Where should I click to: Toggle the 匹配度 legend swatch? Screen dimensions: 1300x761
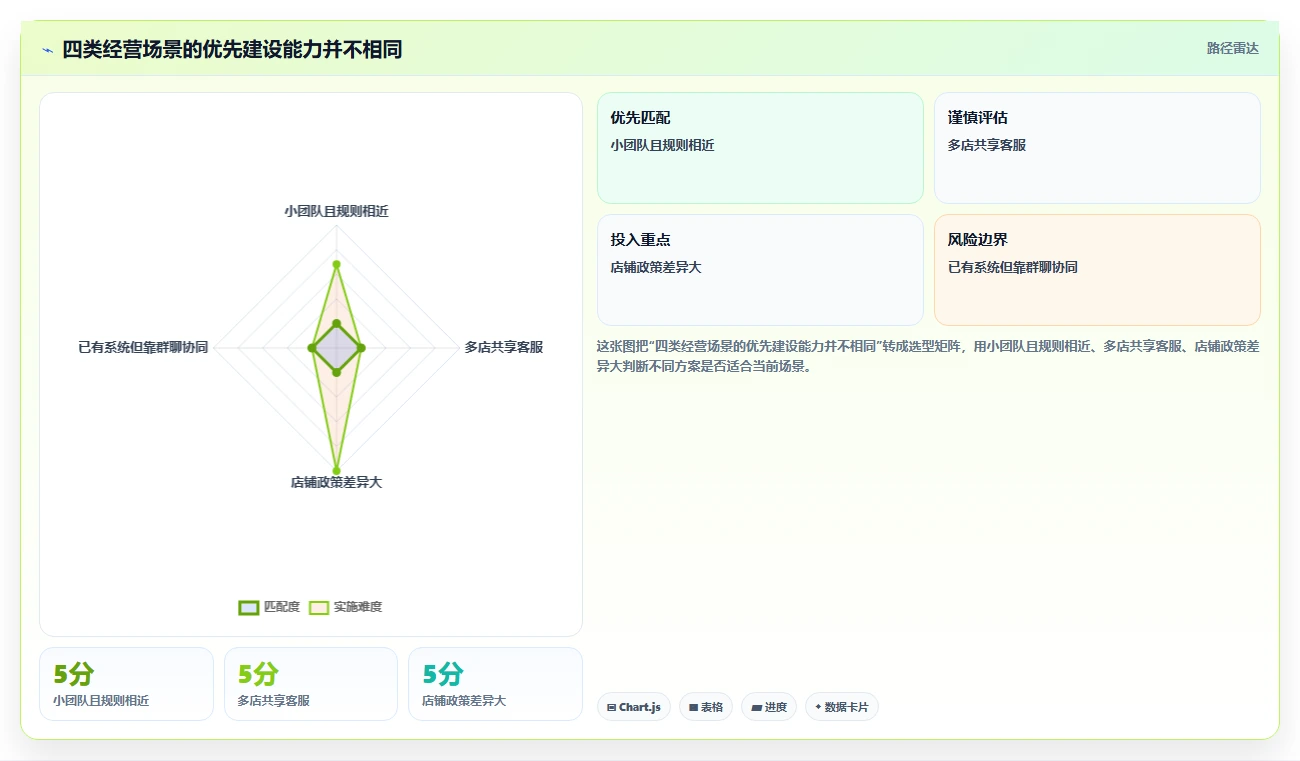click(x=249, y=607)
